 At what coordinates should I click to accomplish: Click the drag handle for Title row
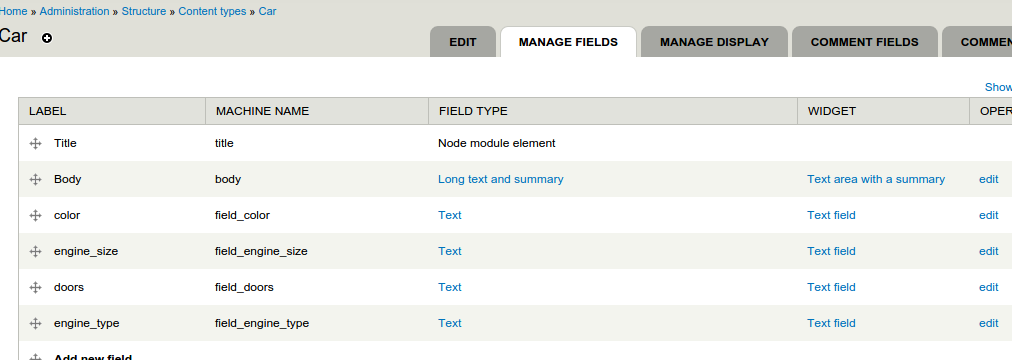(x=35, y=143)
